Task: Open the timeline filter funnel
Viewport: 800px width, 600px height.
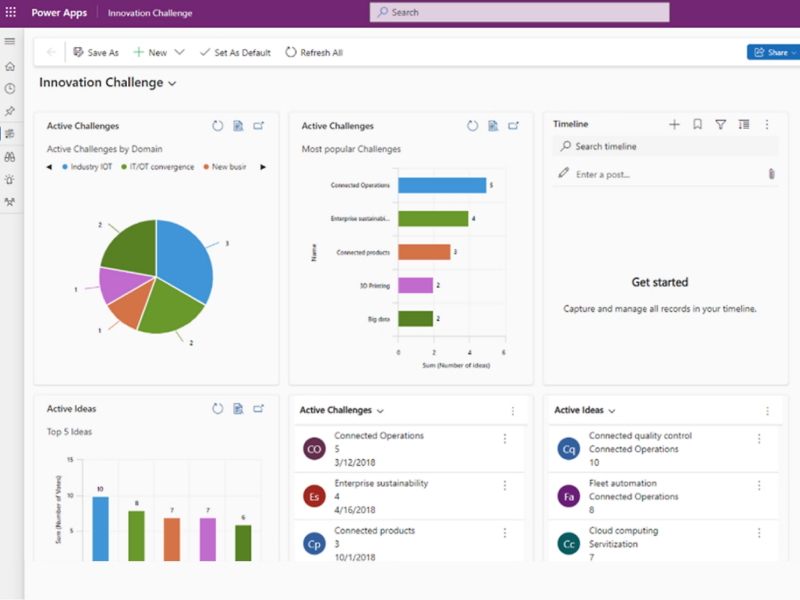Action: pyautogui.click(x=720, y=124)
